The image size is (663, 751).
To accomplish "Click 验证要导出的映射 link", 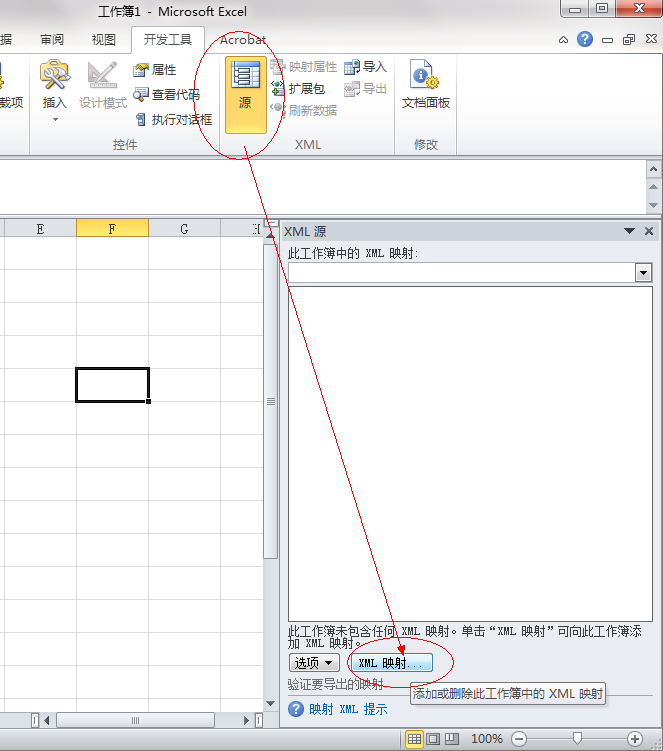I will coord(335,684).
